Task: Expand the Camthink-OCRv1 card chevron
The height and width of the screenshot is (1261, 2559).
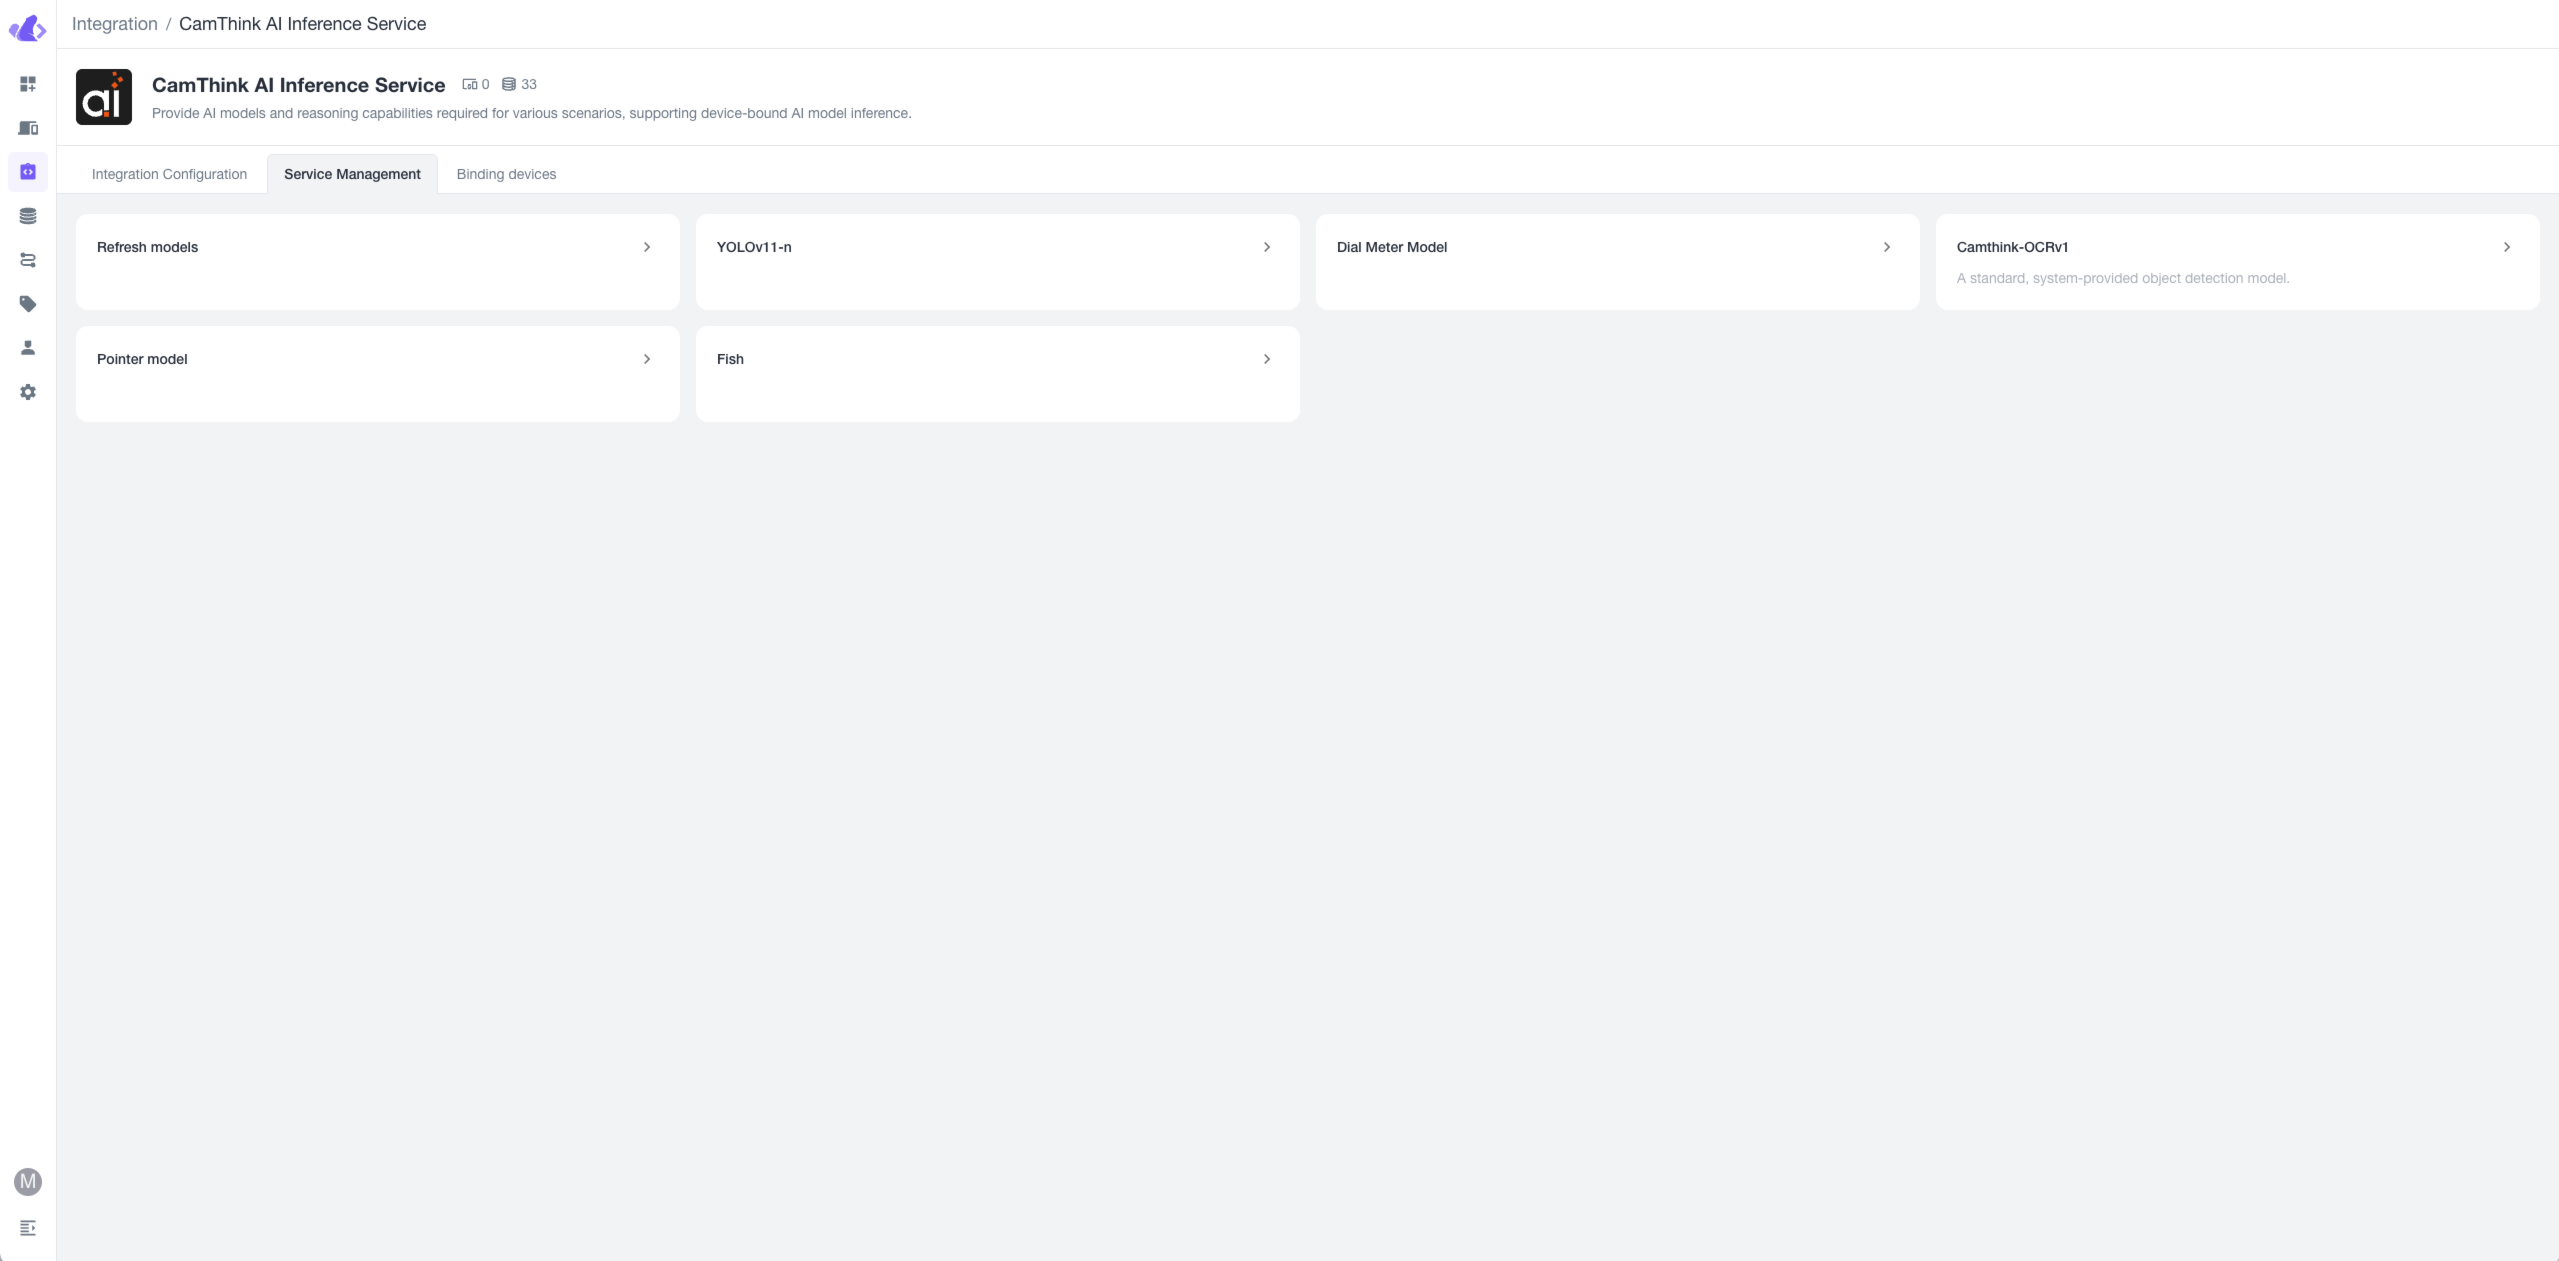Action: pos(2506,247)
